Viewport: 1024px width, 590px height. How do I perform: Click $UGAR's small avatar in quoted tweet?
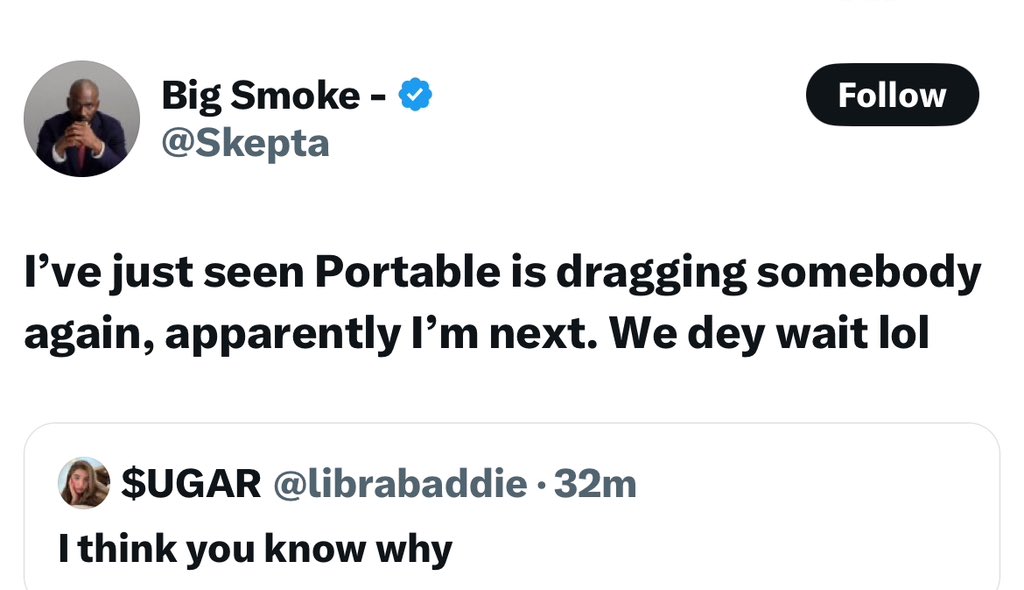tap(84, 484)
